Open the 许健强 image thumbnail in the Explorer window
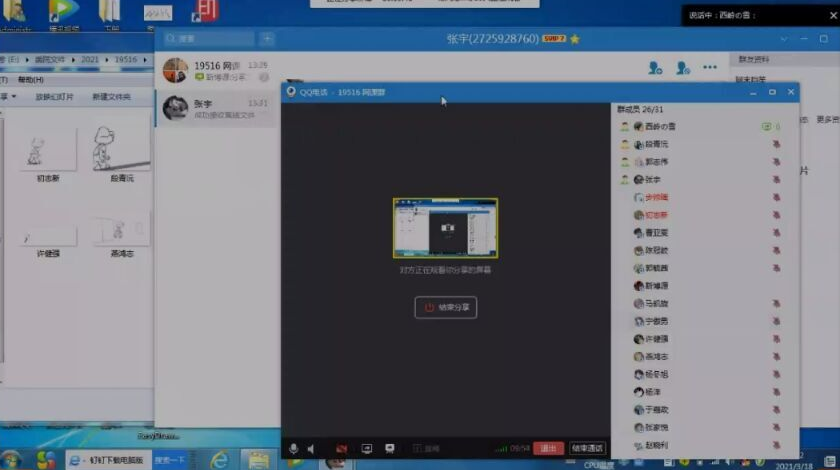Image resolution: width=840 pixels, height=470 pixels. [48, 238]
